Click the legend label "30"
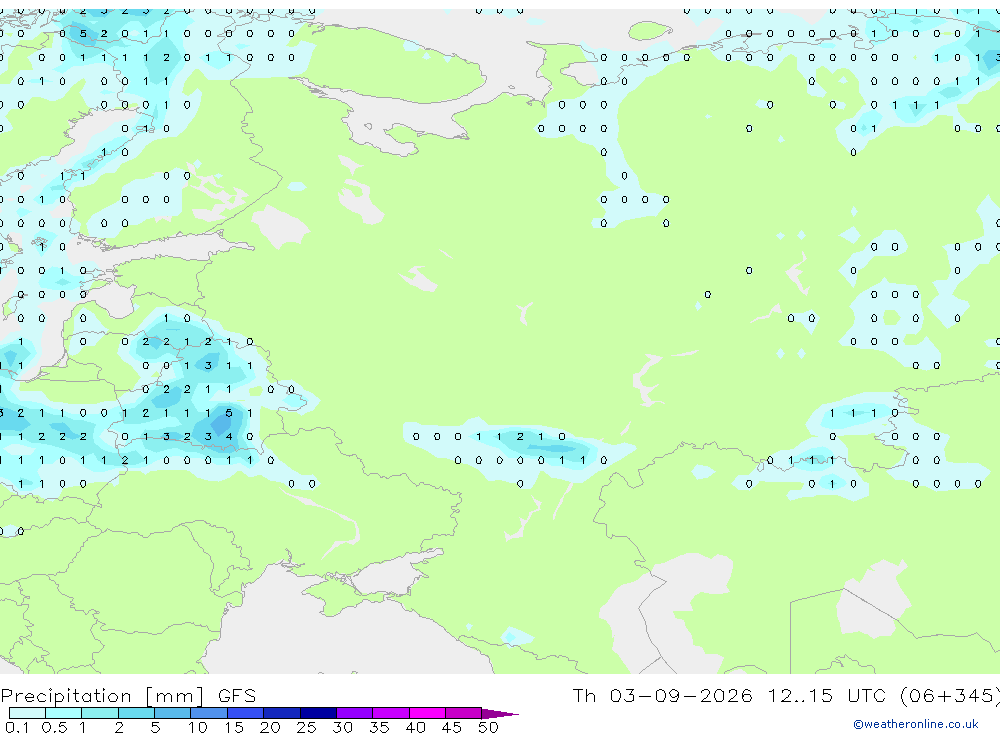Image resolution: width=1000 pixels, height=733 pixels. tap(343, 727)
